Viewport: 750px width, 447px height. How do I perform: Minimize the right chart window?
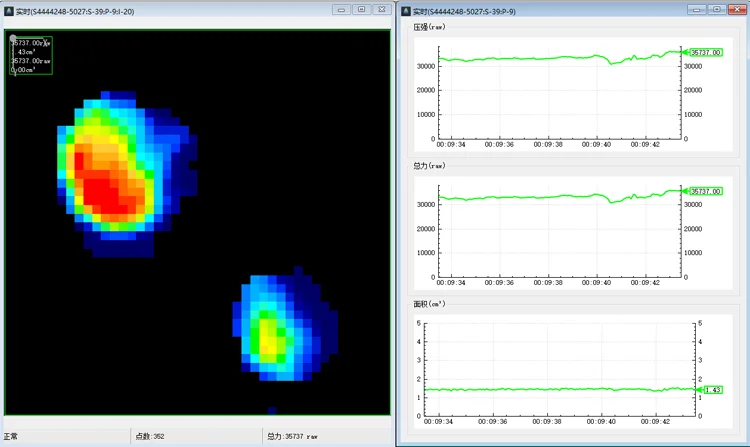pos(696,9)
